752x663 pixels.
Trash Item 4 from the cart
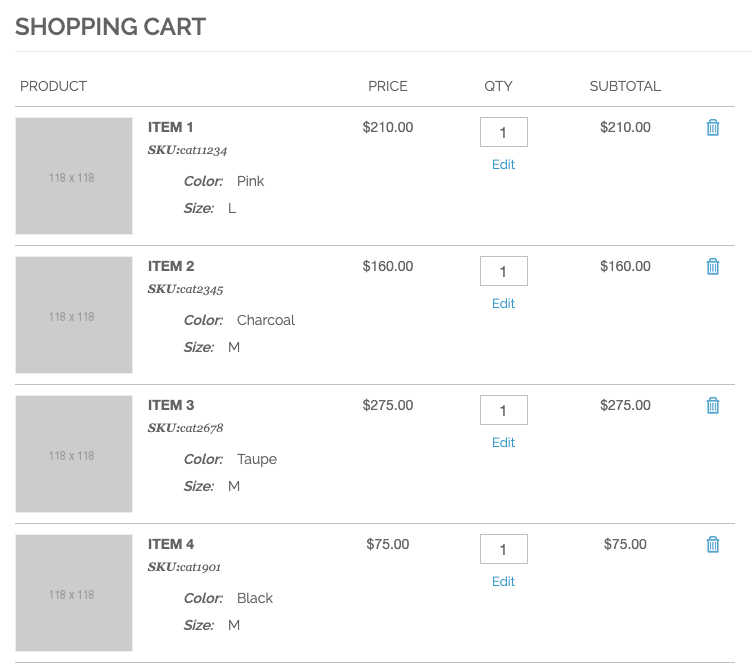[x=713, y=544]
